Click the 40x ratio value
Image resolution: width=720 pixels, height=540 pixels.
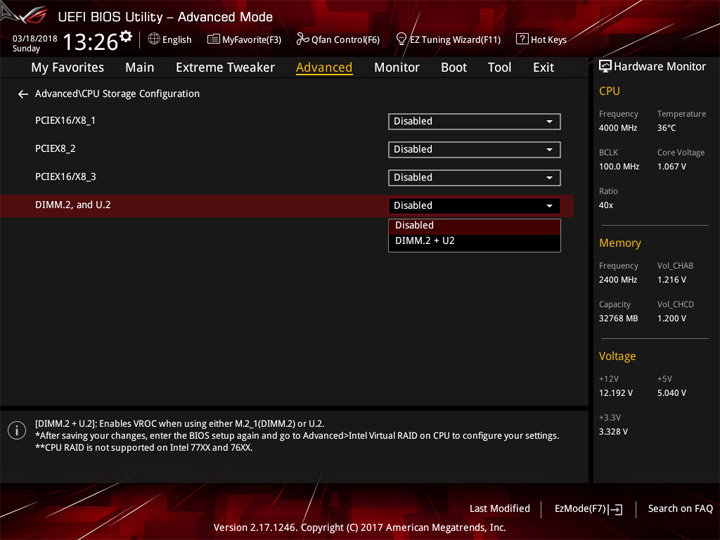pyautogui.click(x=606, y=205)
